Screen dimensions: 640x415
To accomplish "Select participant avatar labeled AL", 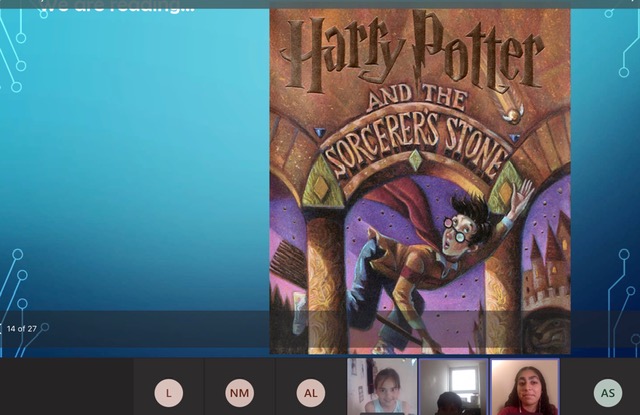I will click(x=311, y=393).
